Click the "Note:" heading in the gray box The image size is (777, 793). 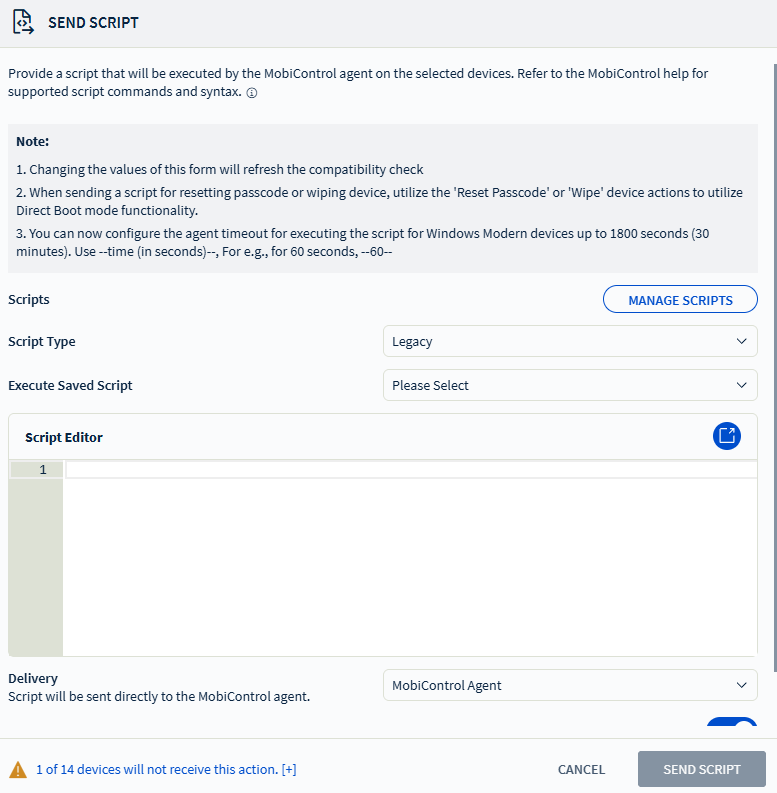pos(33,141)
